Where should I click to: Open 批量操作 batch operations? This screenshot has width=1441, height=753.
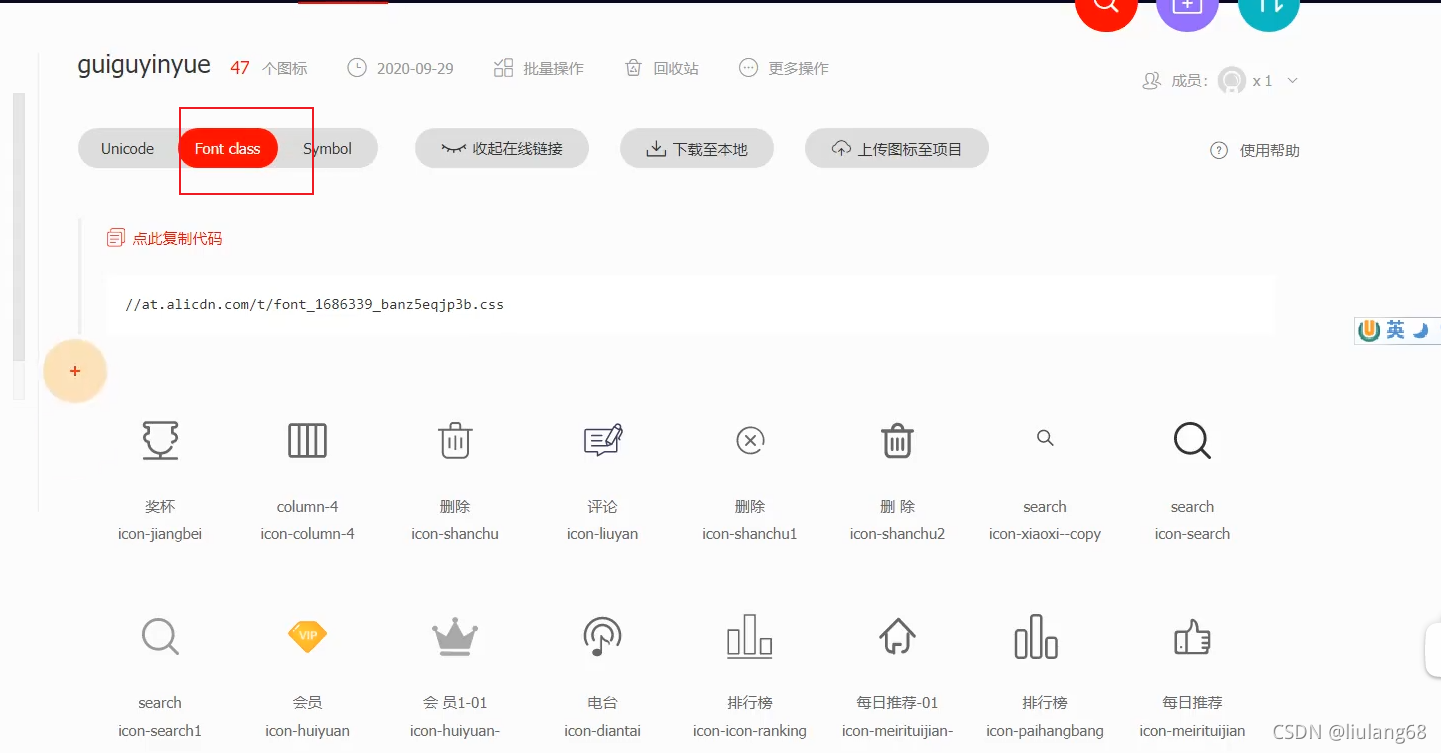pyautogui.click(x=539, y=68)
